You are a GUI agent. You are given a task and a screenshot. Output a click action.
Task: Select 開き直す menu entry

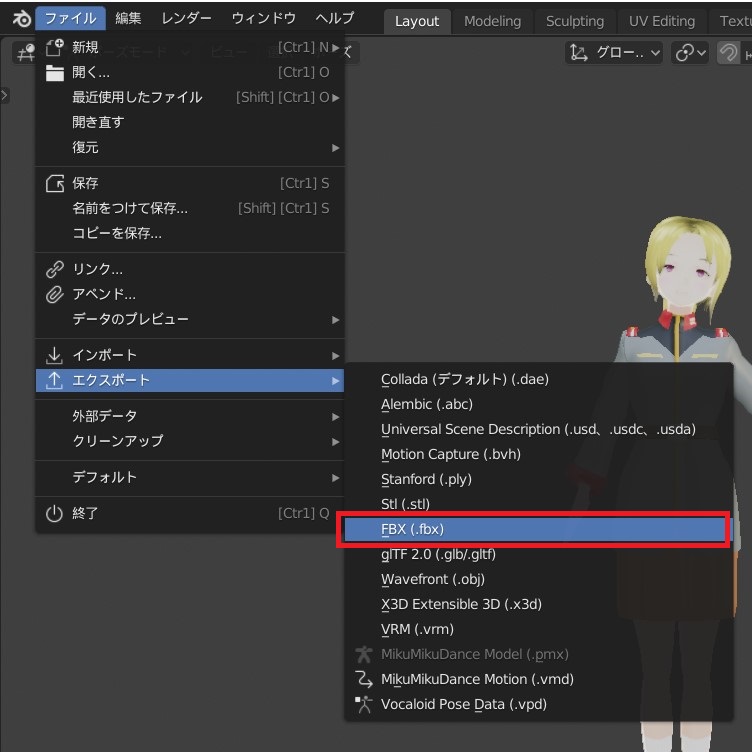point(190,122)
